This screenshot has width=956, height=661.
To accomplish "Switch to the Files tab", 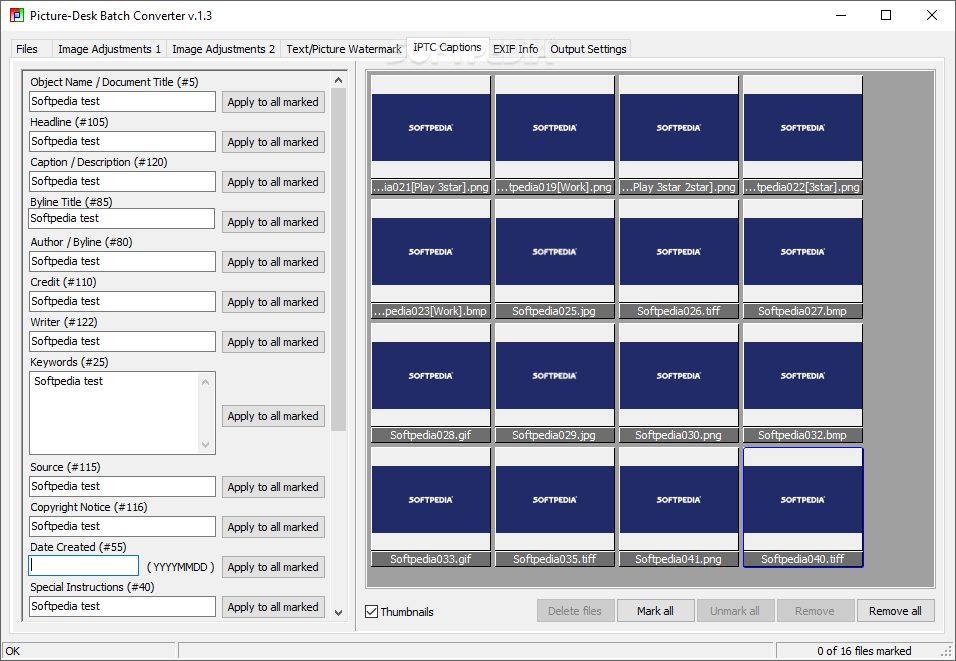I will coord(27,49).
